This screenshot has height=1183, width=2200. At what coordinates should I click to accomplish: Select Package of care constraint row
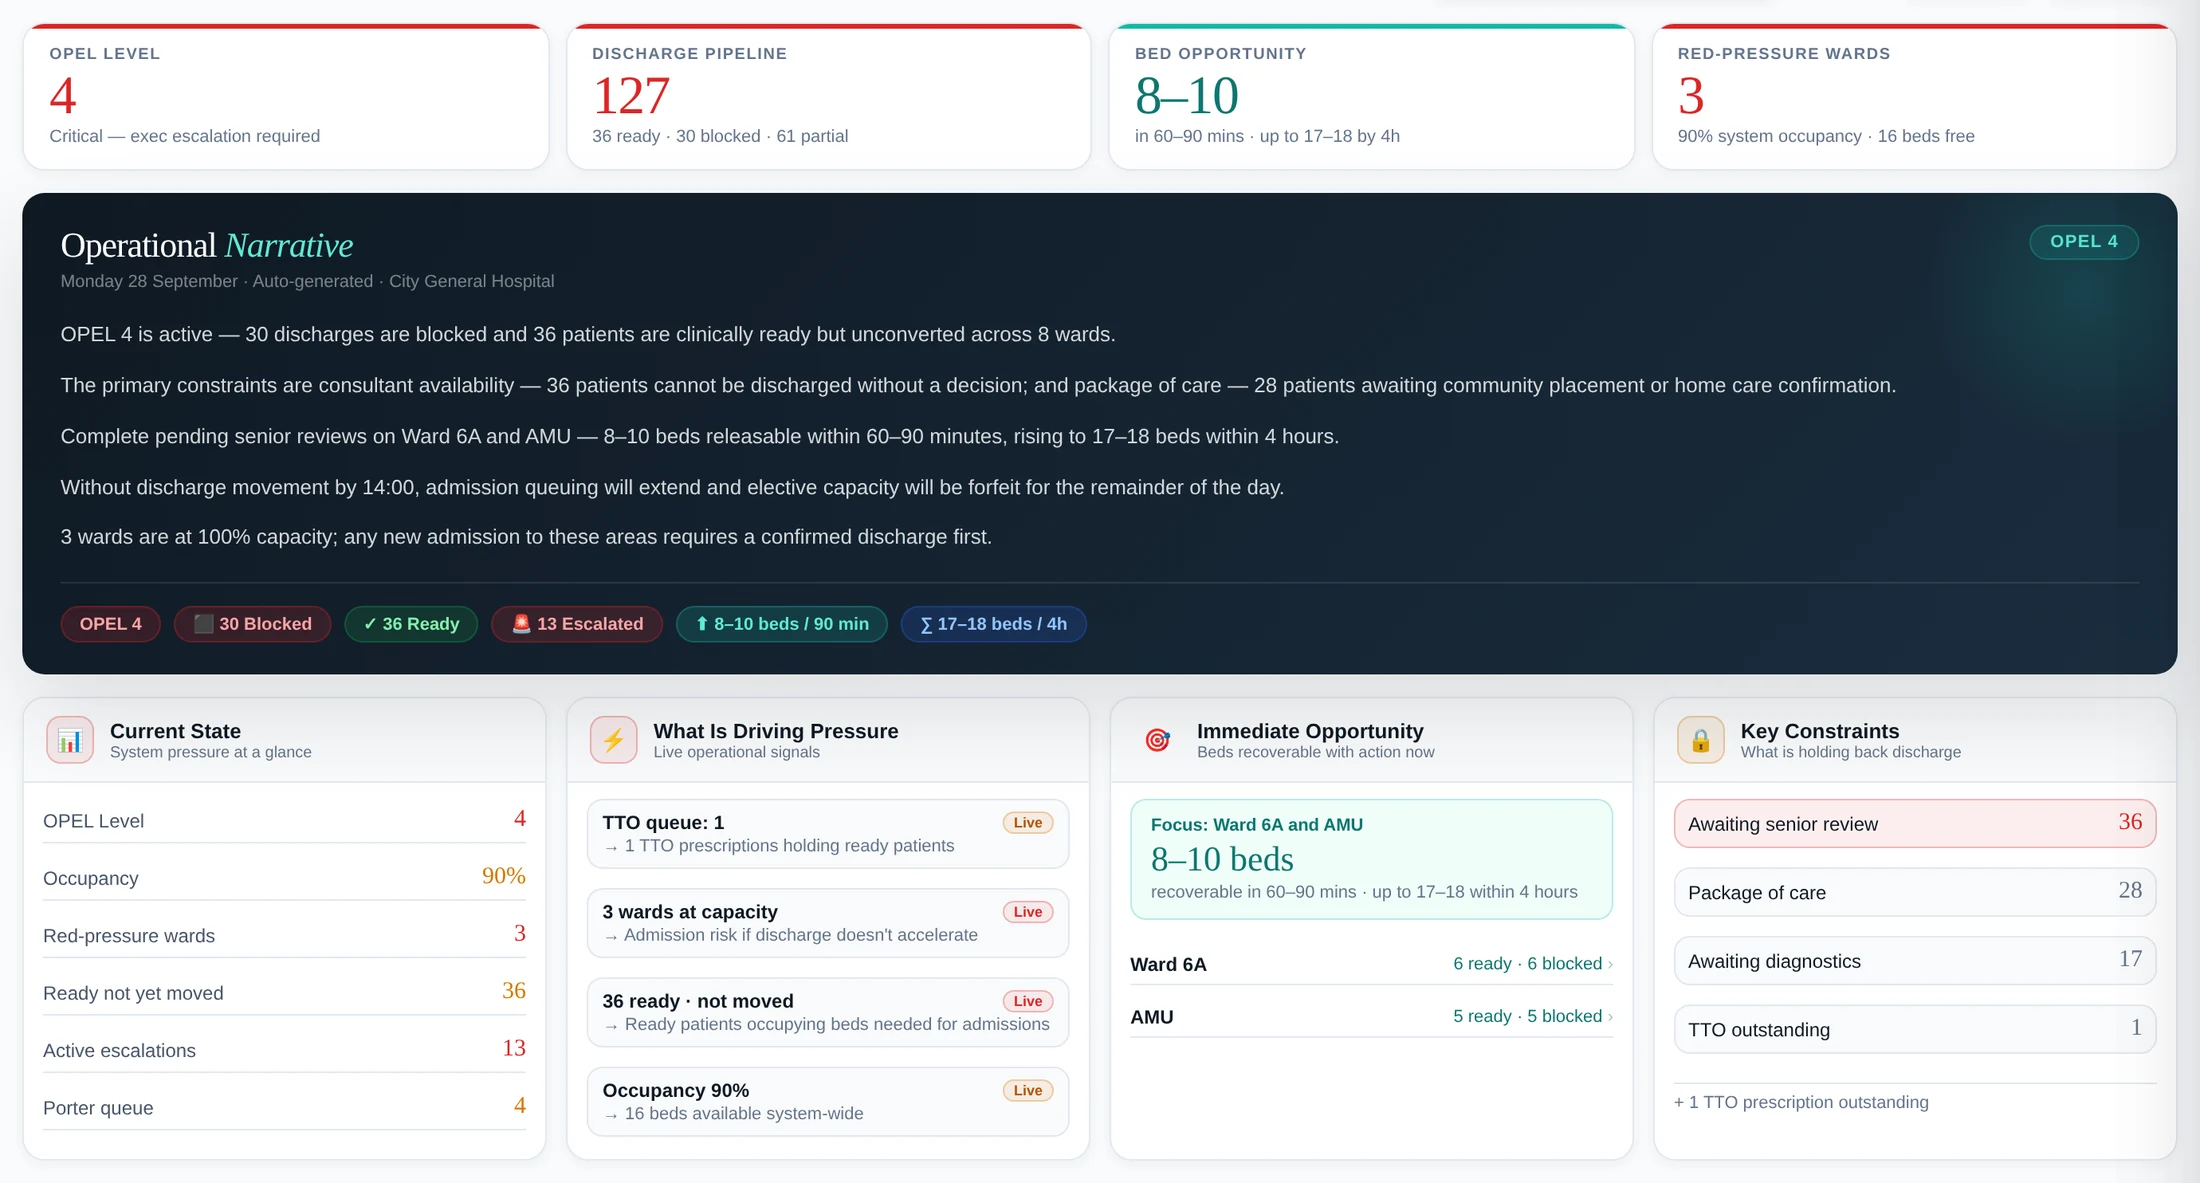[x=1915, y=892]
